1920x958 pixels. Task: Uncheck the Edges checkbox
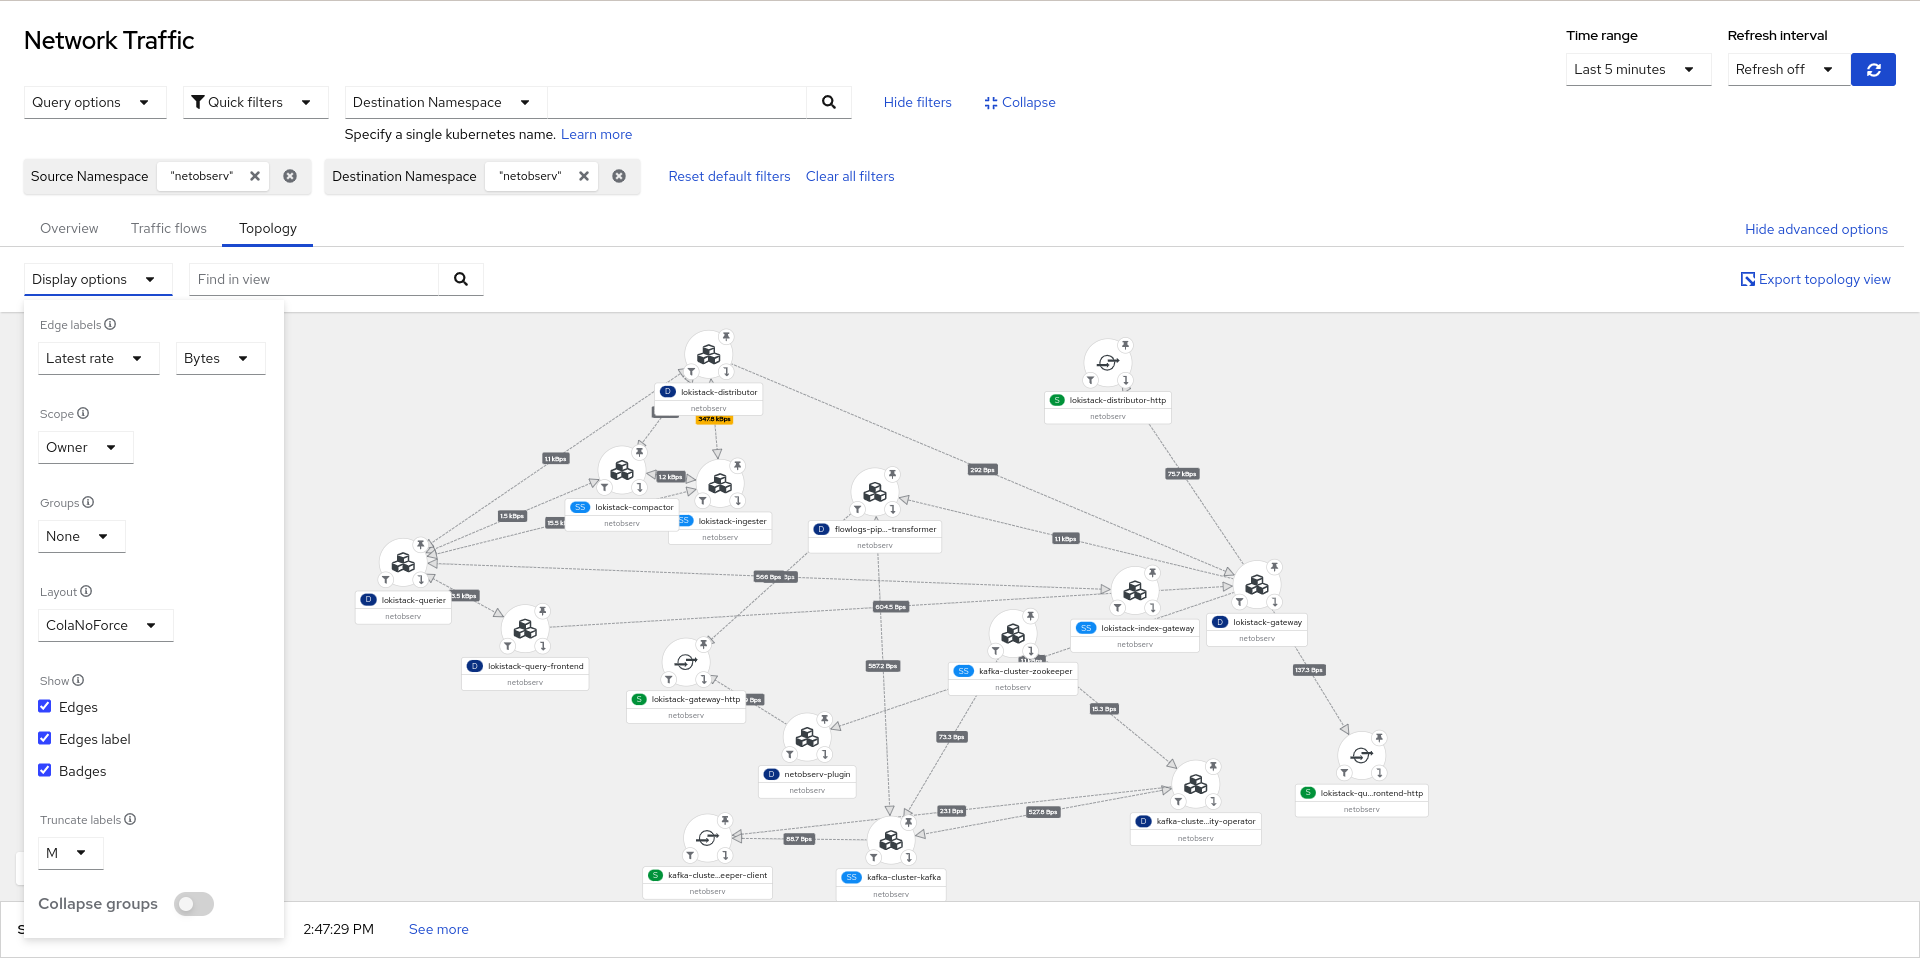45,707
